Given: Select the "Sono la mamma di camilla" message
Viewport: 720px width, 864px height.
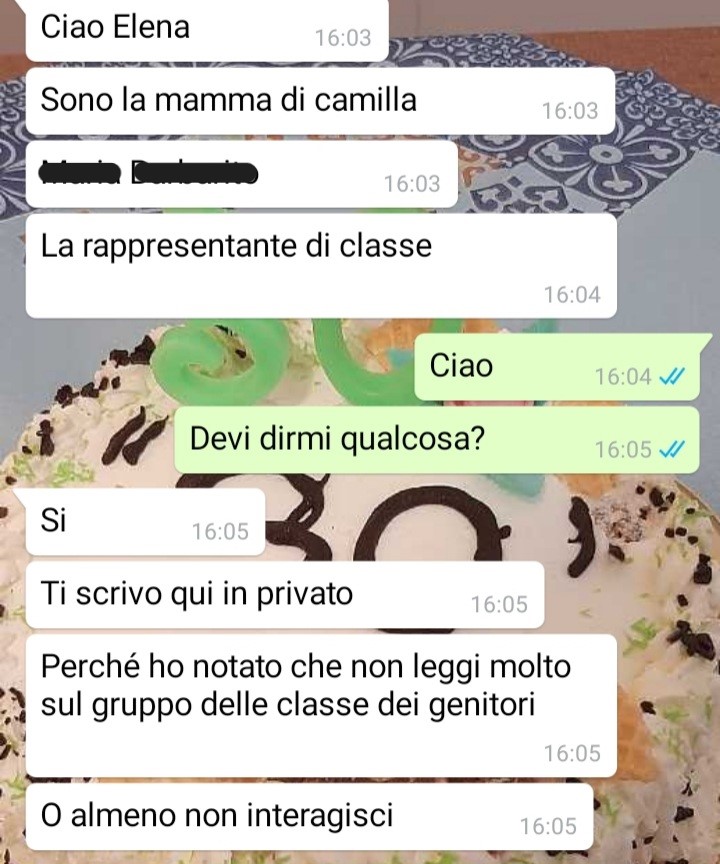Looking at the screenshot, I should click(x=320, y=101).
